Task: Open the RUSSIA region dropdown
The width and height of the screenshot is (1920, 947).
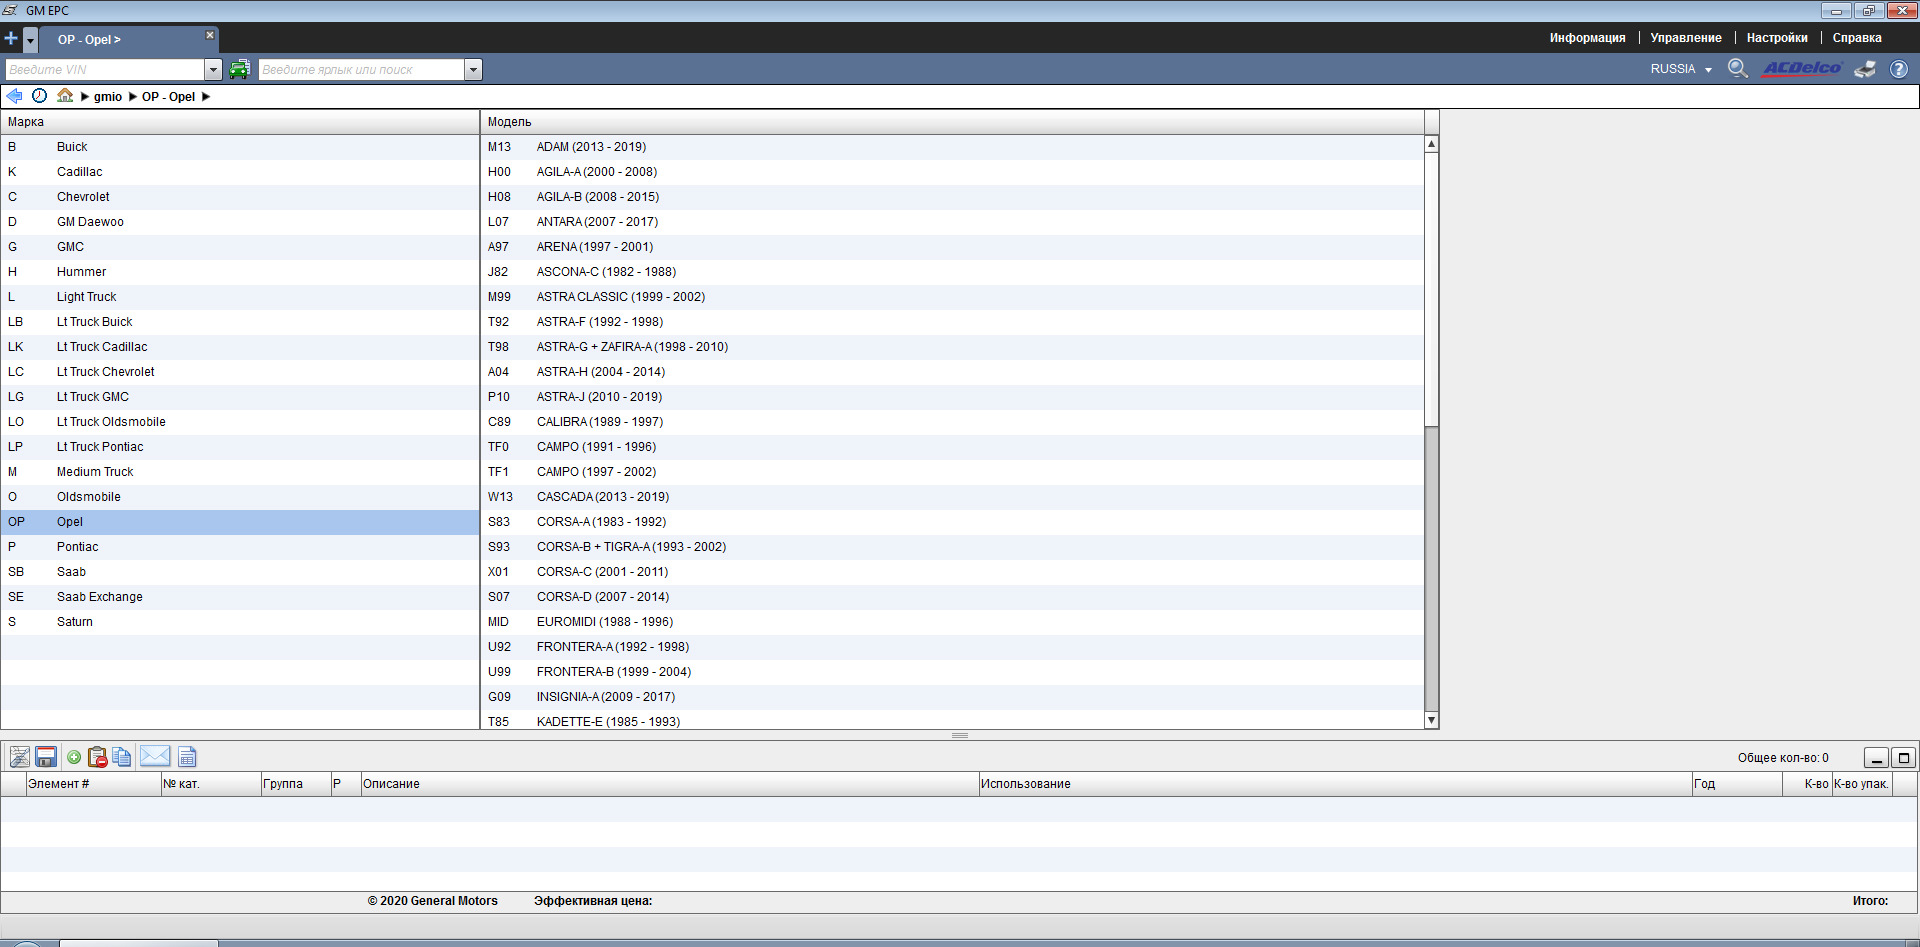Action: [1681, 69]
